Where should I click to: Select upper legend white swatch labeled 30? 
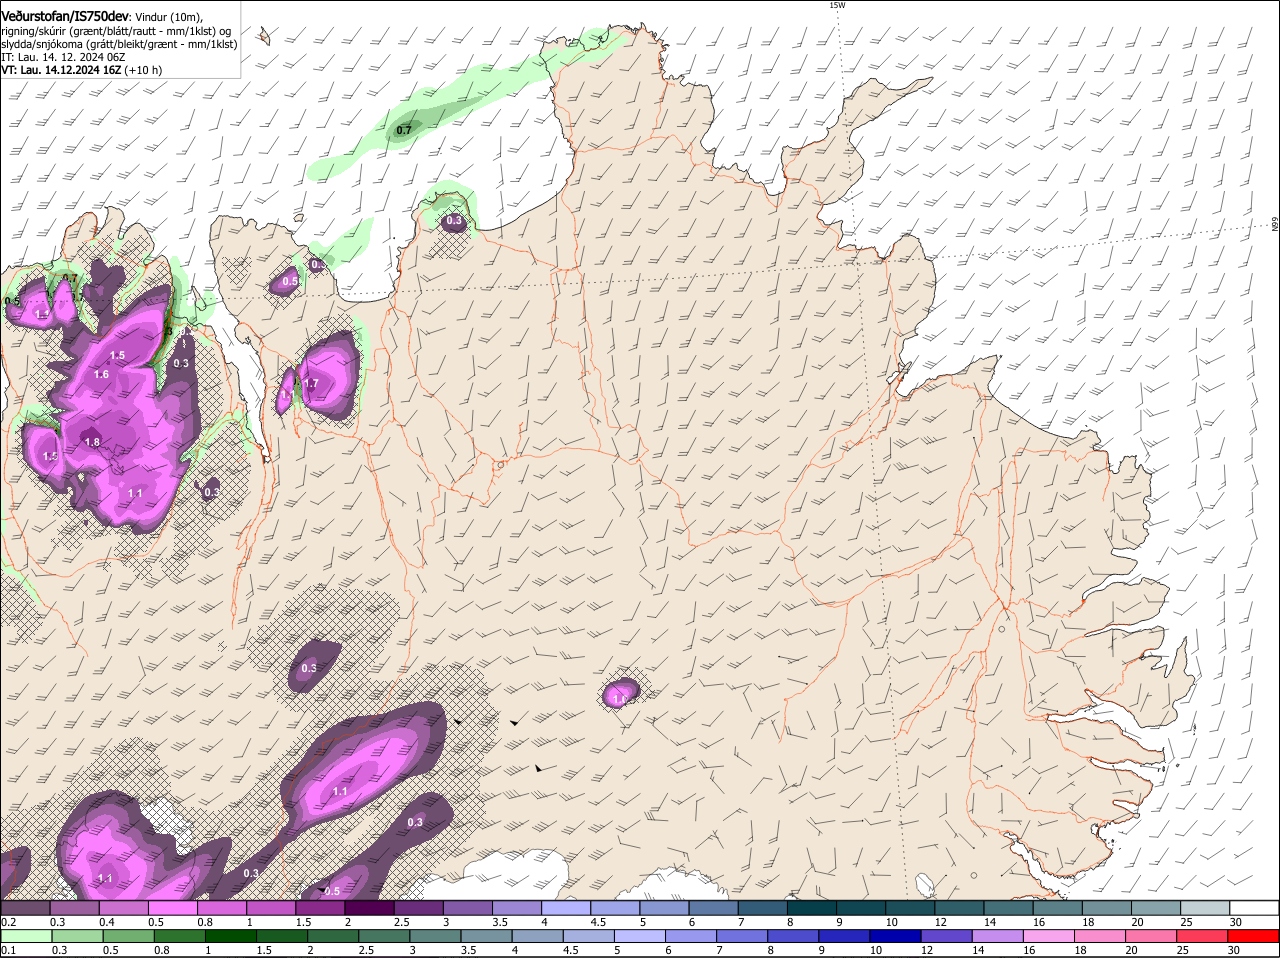(1254, 907)
